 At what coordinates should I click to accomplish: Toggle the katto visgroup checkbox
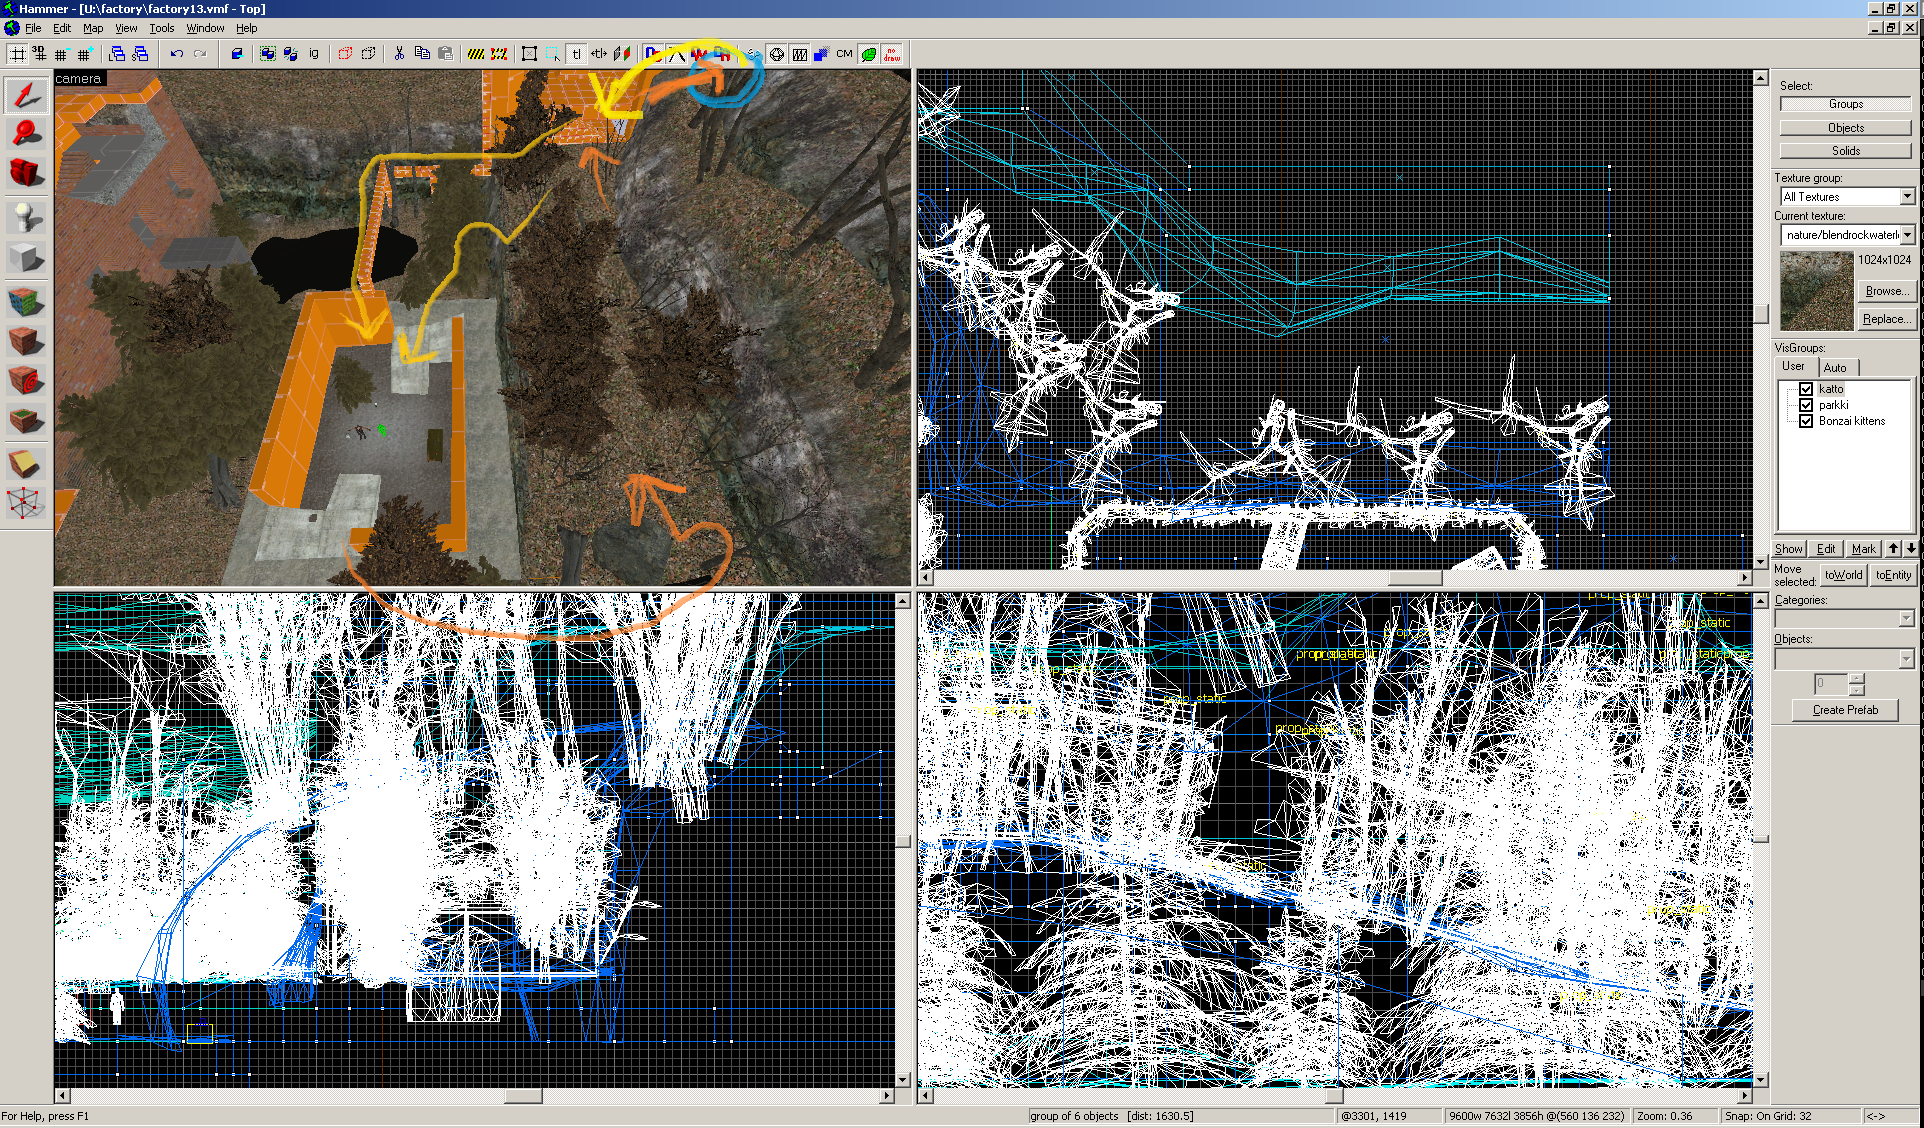click(1806, 389)
